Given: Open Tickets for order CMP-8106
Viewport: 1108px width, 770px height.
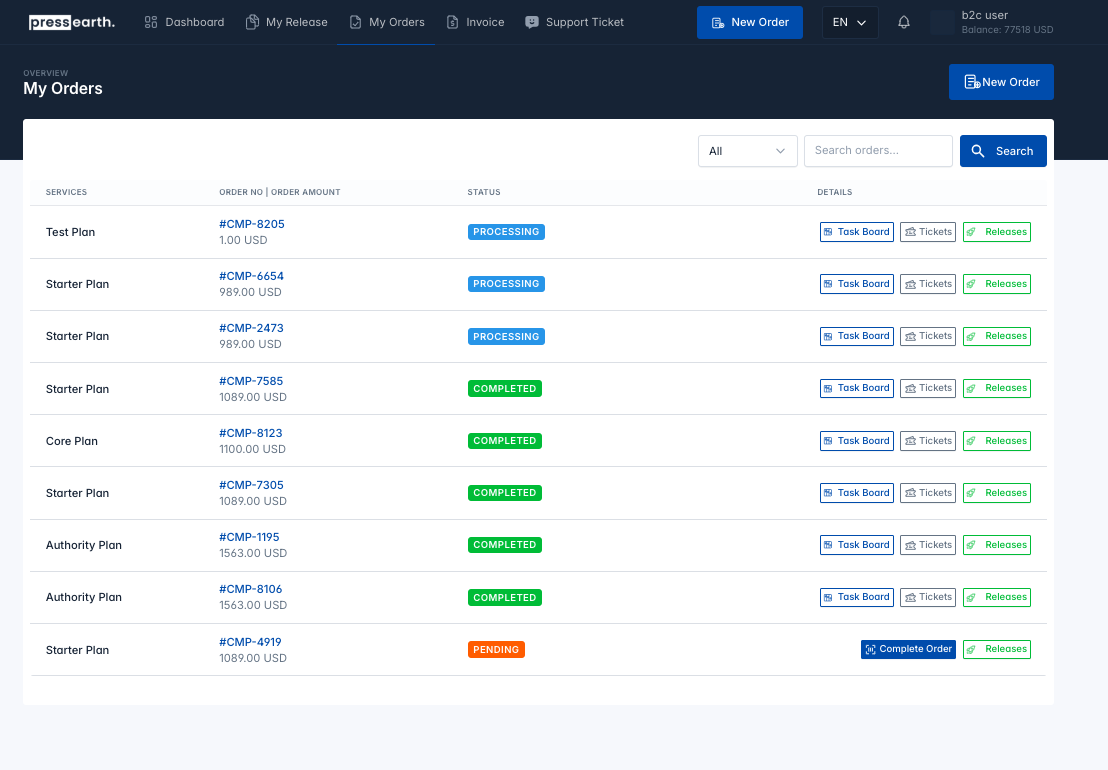Looking at the screenshot, I should coord(928,598).
